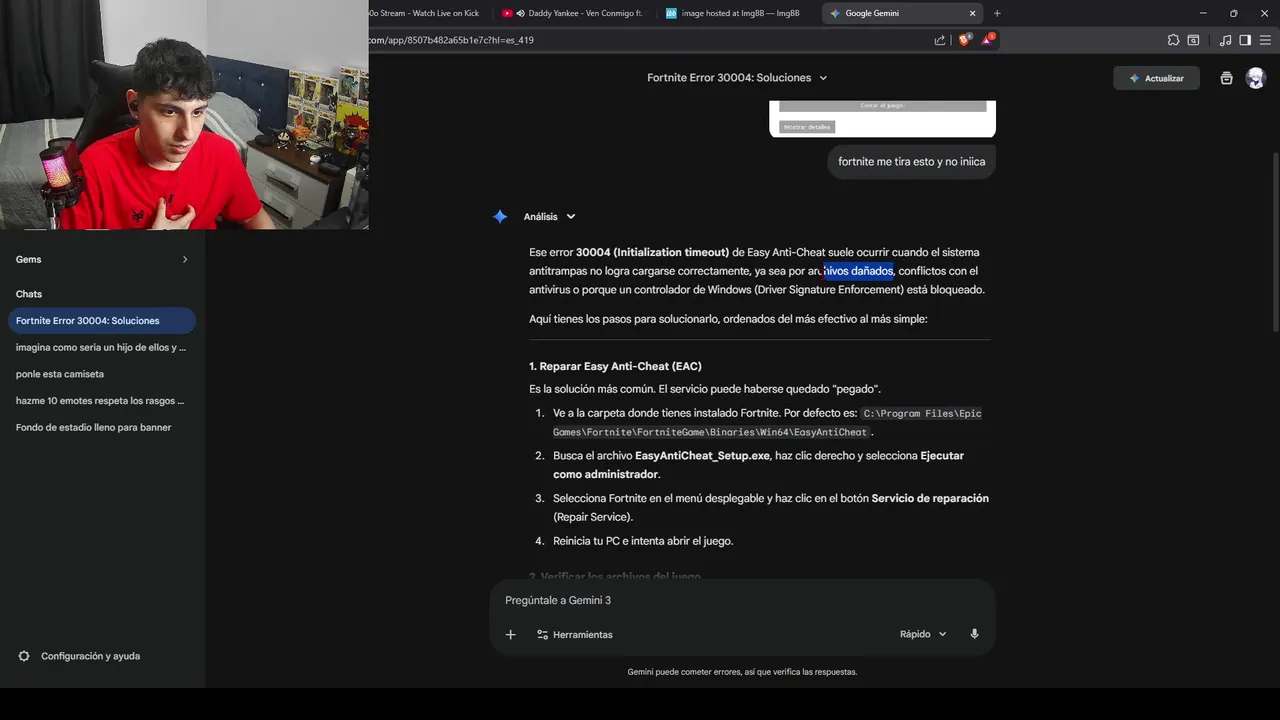The image size is (1280, 720).
Task: Click the microphone voice input icon
Action: point(974,634)
